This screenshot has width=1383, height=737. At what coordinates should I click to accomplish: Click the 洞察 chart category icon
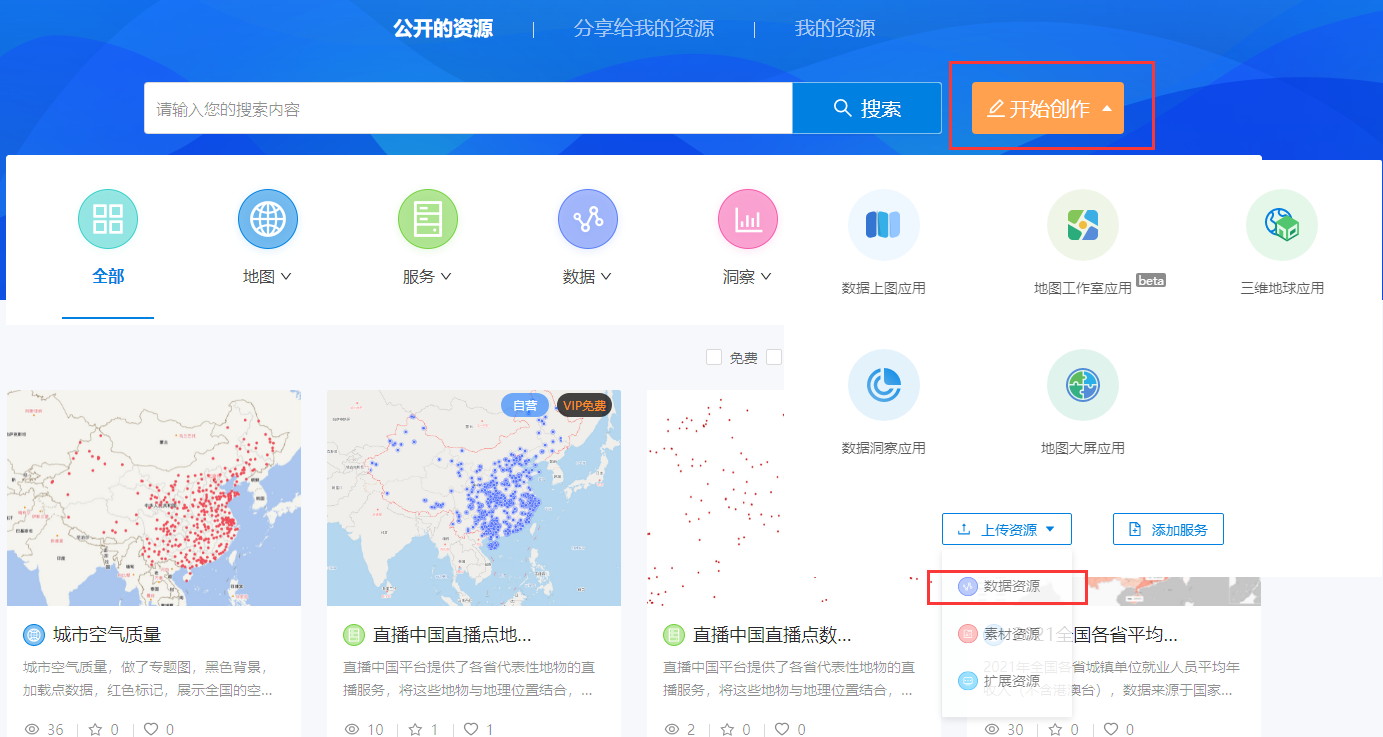747,219
